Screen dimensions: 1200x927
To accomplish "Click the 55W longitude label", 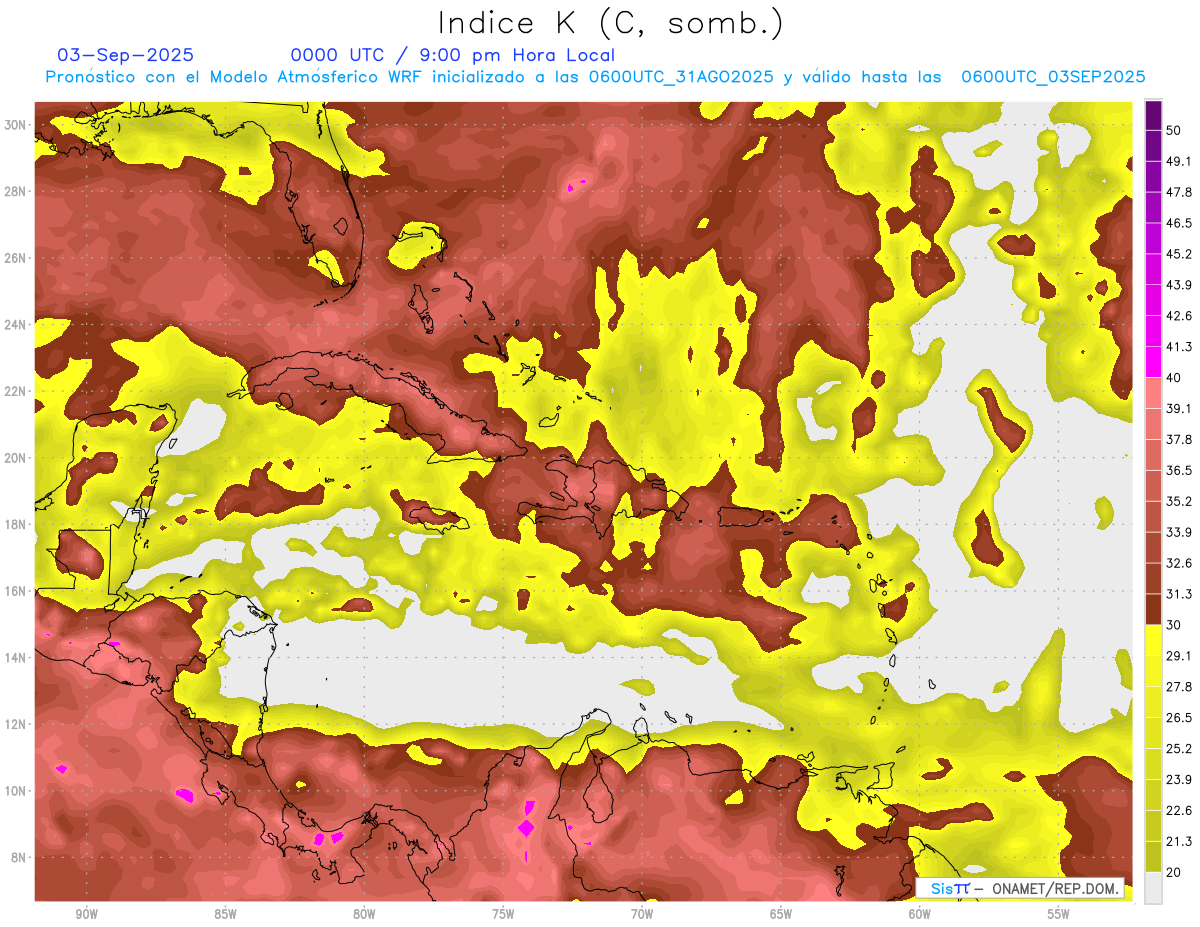I will coord(1059,914).
